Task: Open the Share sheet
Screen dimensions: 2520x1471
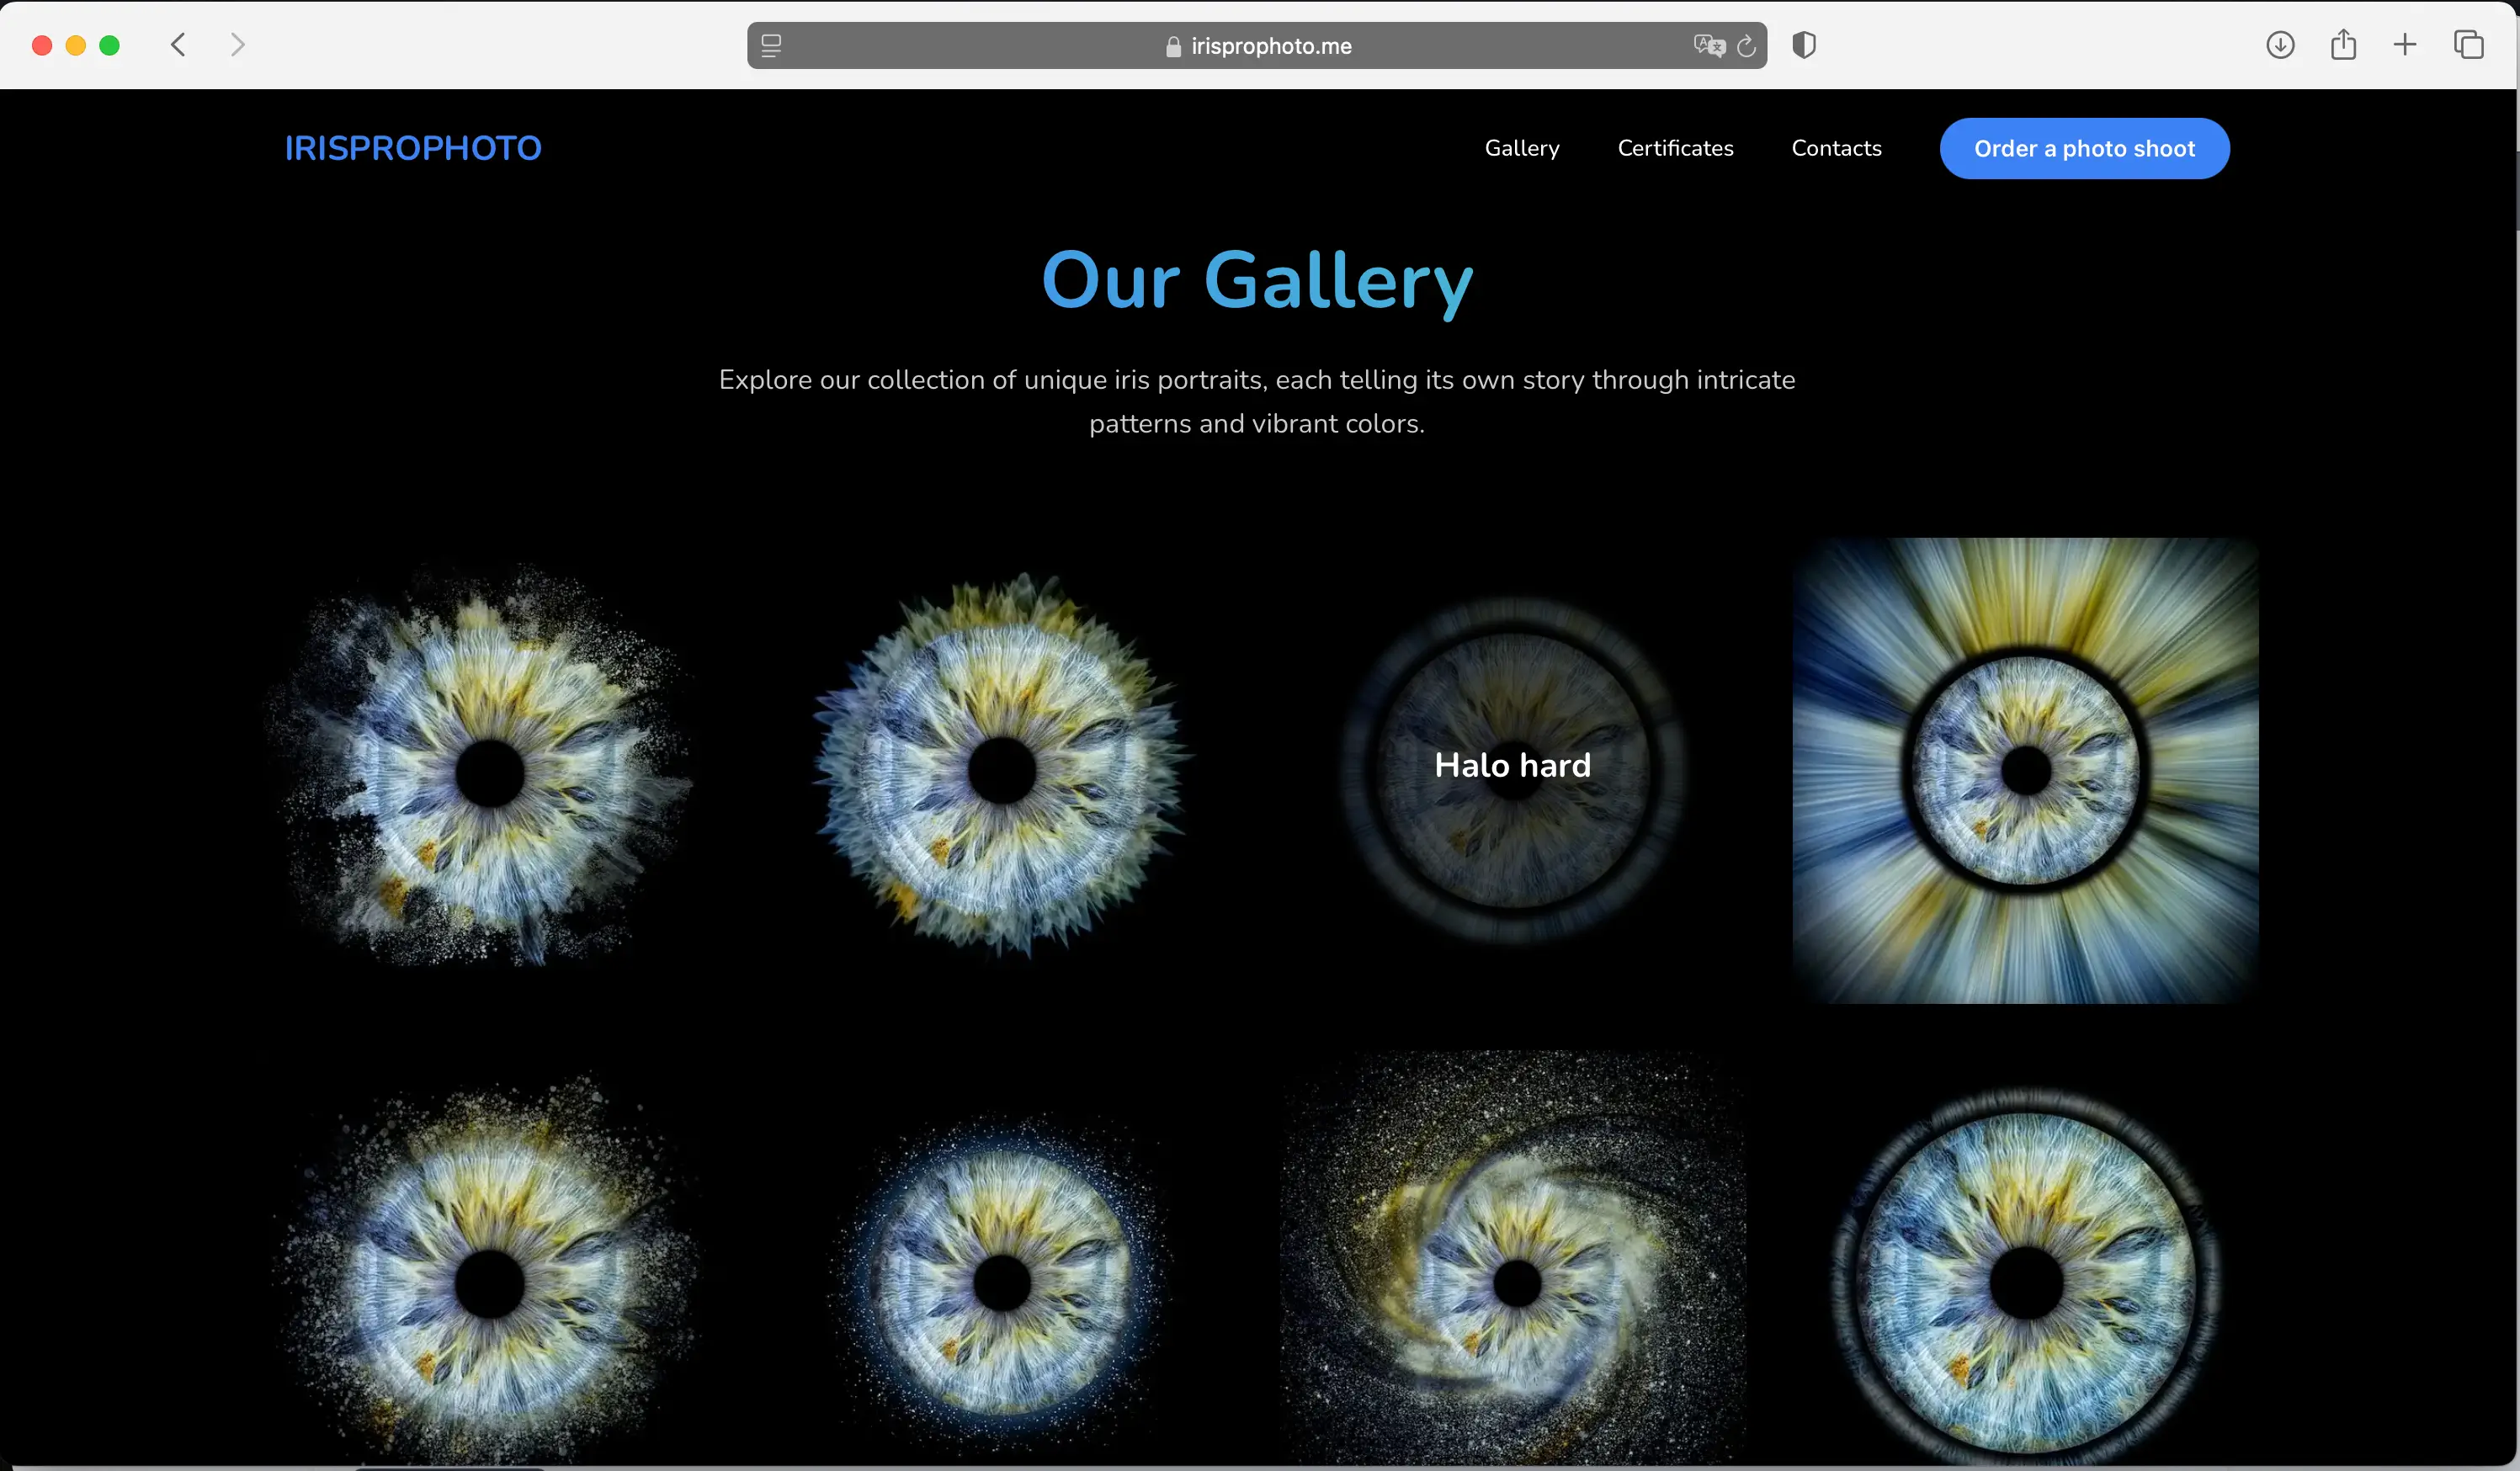Action: click(2344, 45)
